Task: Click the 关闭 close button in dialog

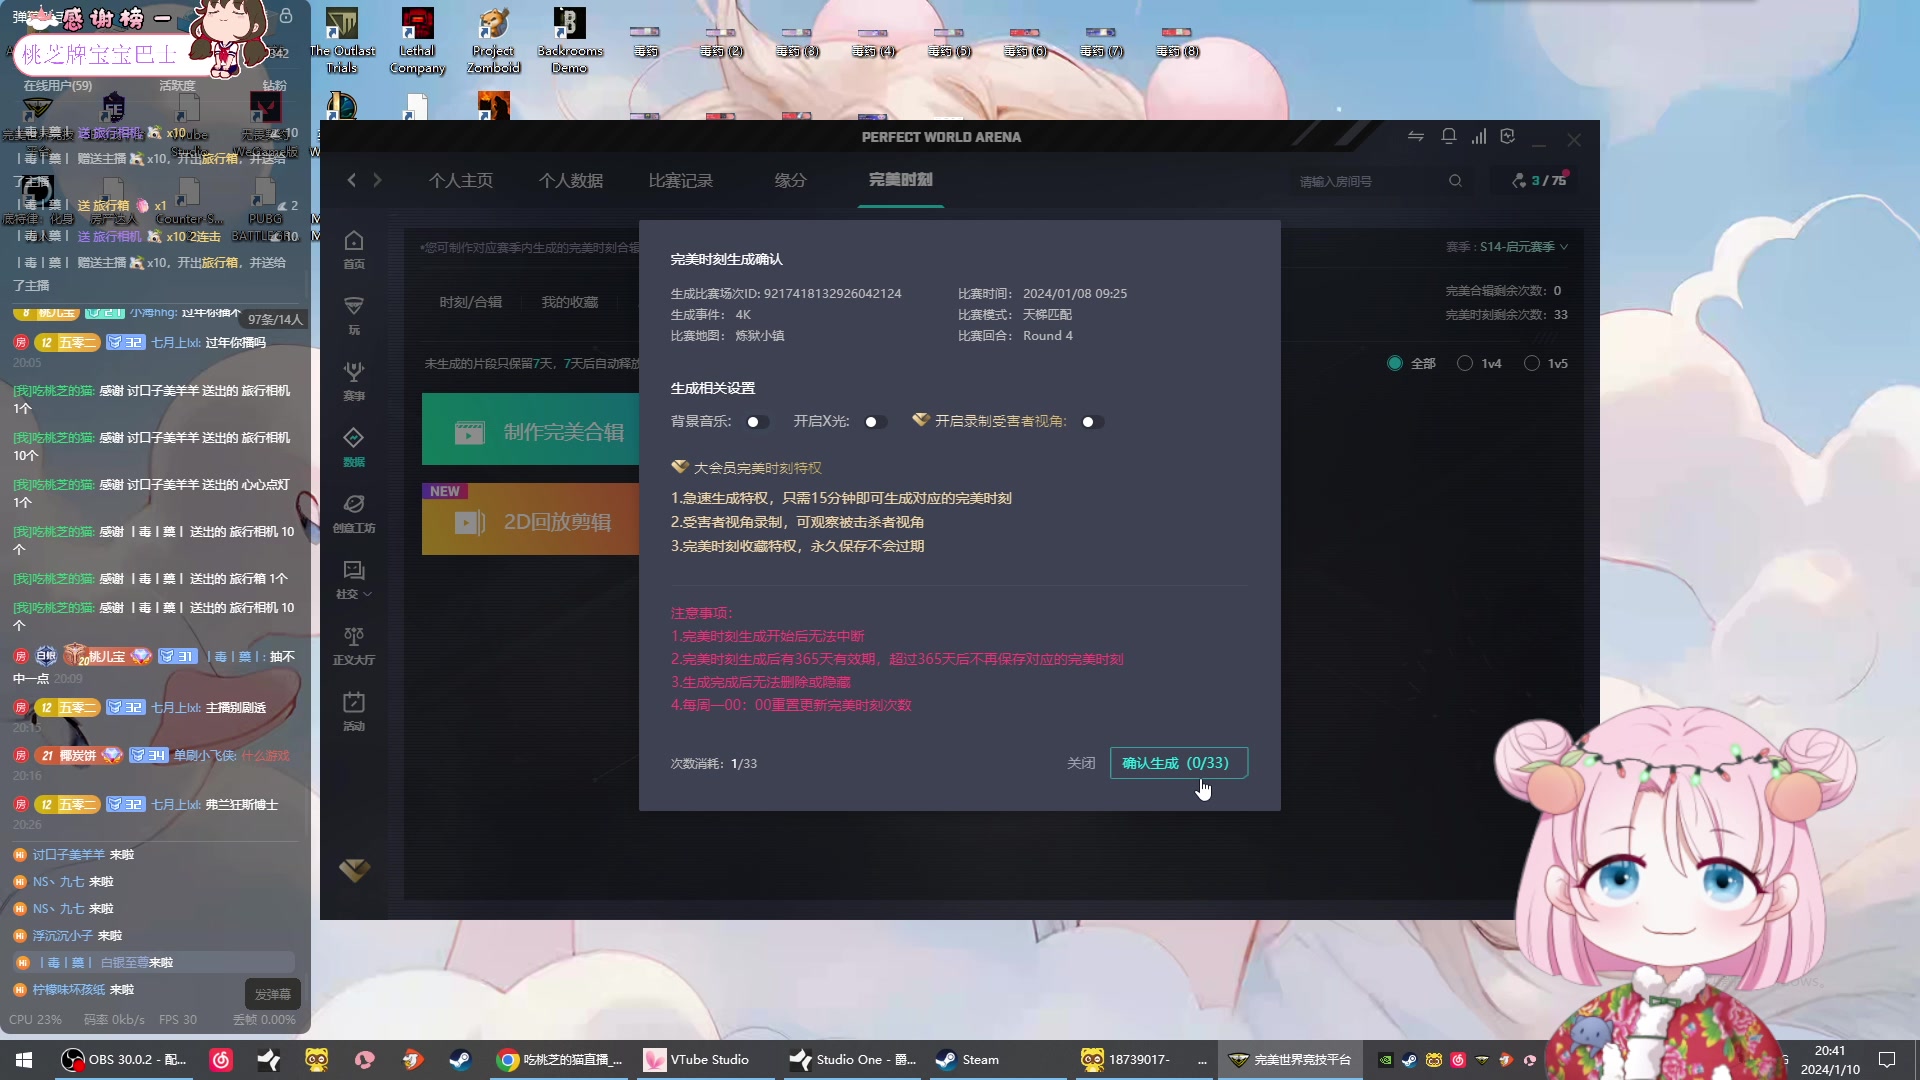Action: coord(1081,763)
